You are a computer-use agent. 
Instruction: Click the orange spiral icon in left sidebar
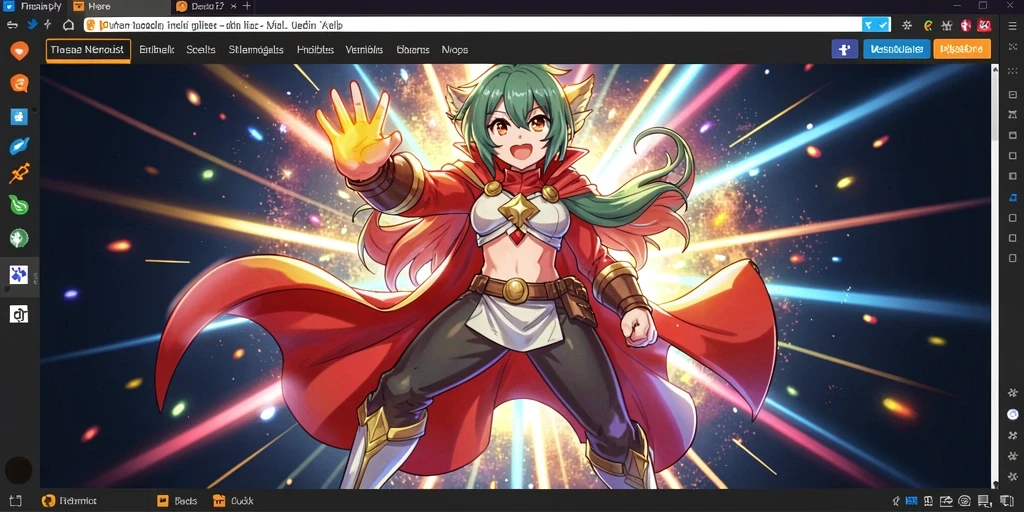20,83
